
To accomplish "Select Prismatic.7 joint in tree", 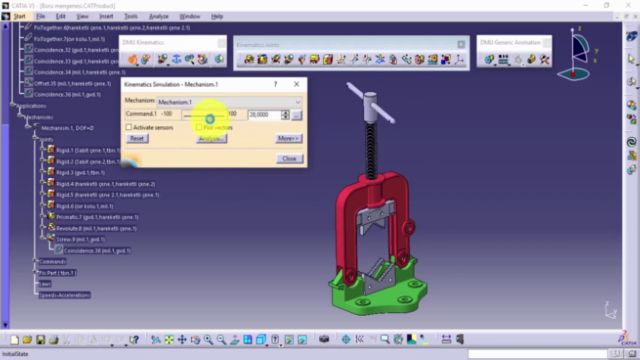I will [97, 217].
